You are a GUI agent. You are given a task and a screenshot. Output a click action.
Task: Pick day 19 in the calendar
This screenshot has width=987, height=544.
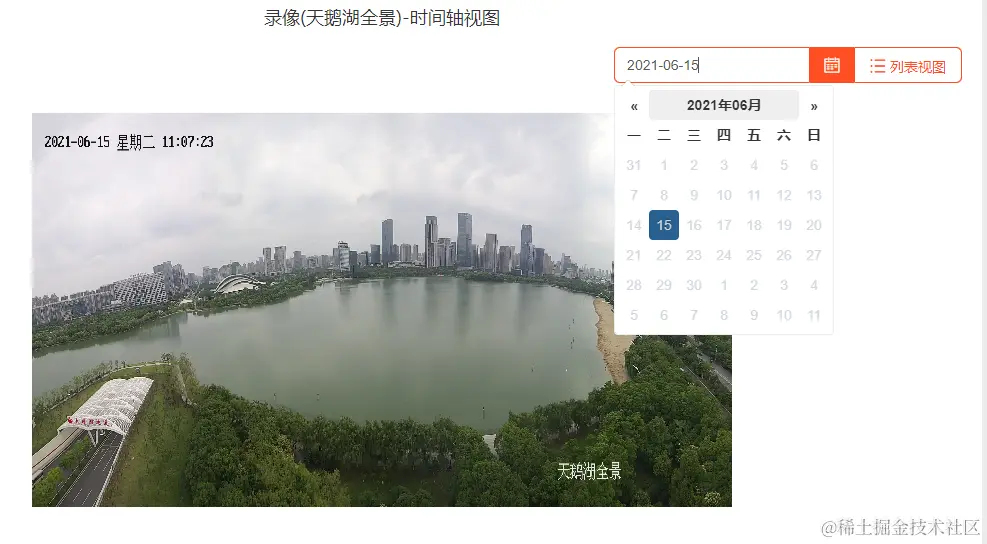coord(784,225)
